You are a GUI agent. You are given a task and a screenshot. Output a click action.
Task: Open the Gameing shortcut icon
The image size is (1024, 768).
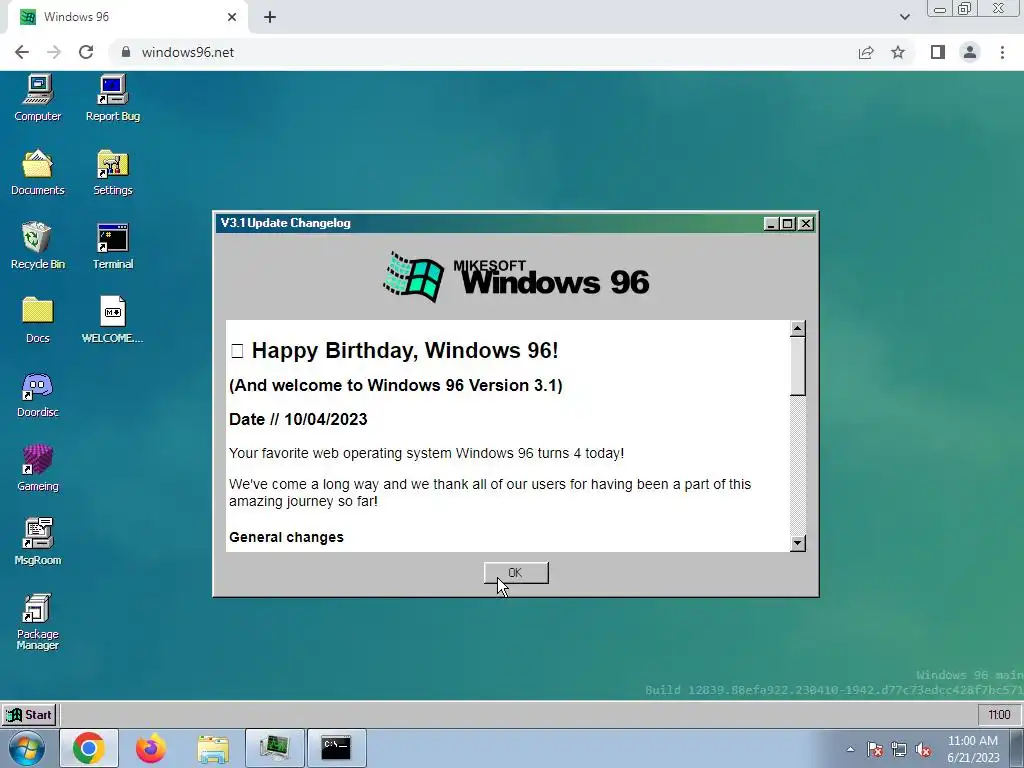pos(37,468)
